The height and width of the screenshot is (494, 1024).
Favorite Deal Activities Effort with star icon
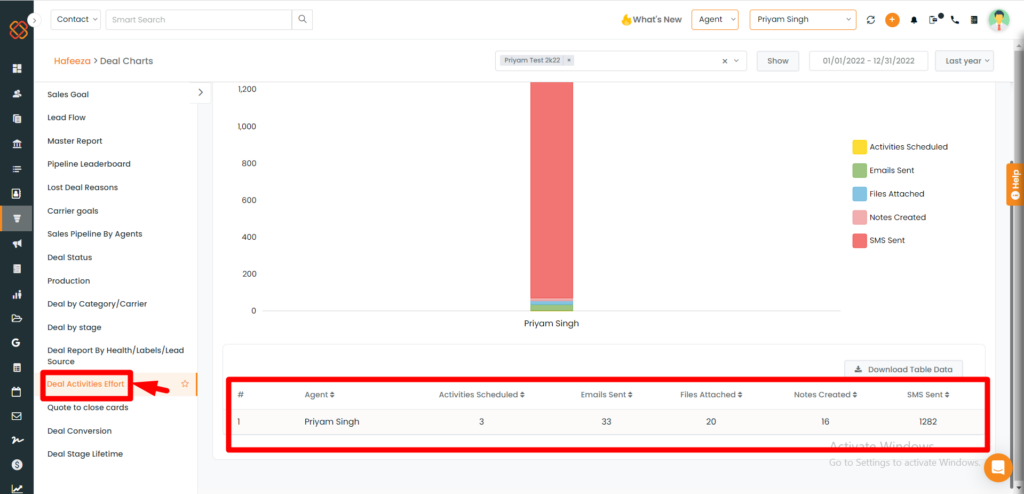click(185, 384)
